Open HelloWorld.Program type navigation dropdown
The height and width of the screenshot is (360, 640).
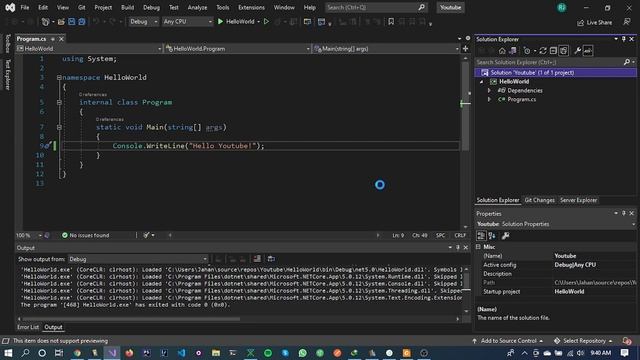click(238, 49)
